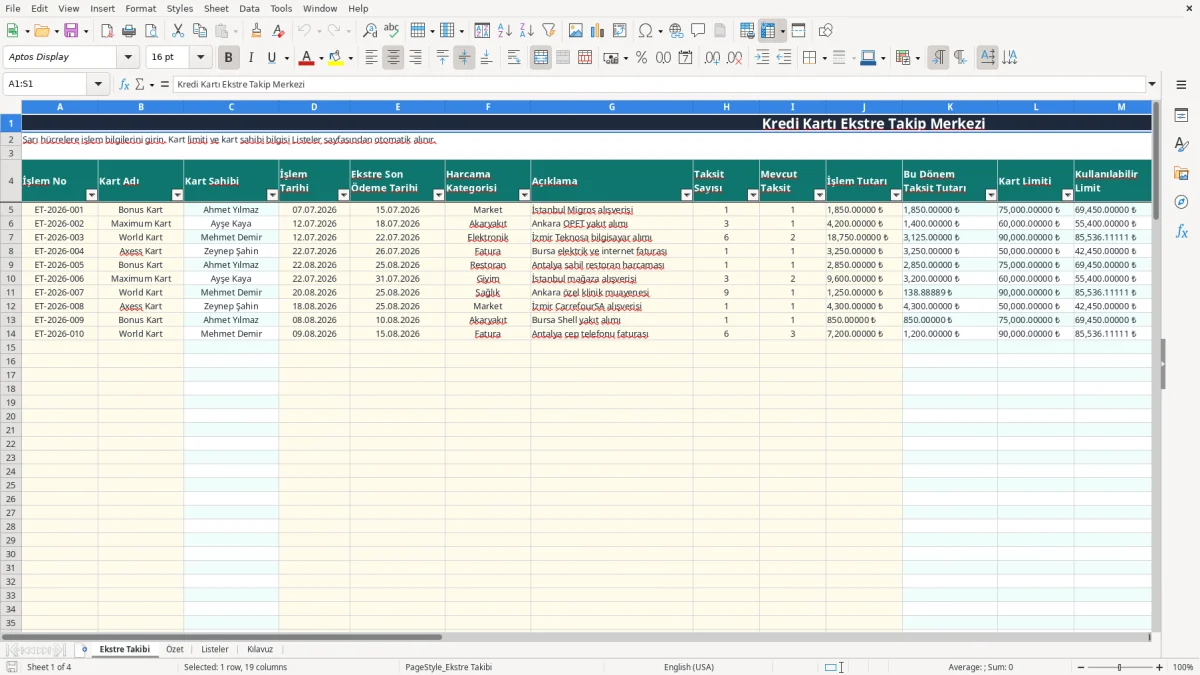The image size is (1200, 675).
Task: Open the borders dropdown arrow
Action: coord(823,58)
